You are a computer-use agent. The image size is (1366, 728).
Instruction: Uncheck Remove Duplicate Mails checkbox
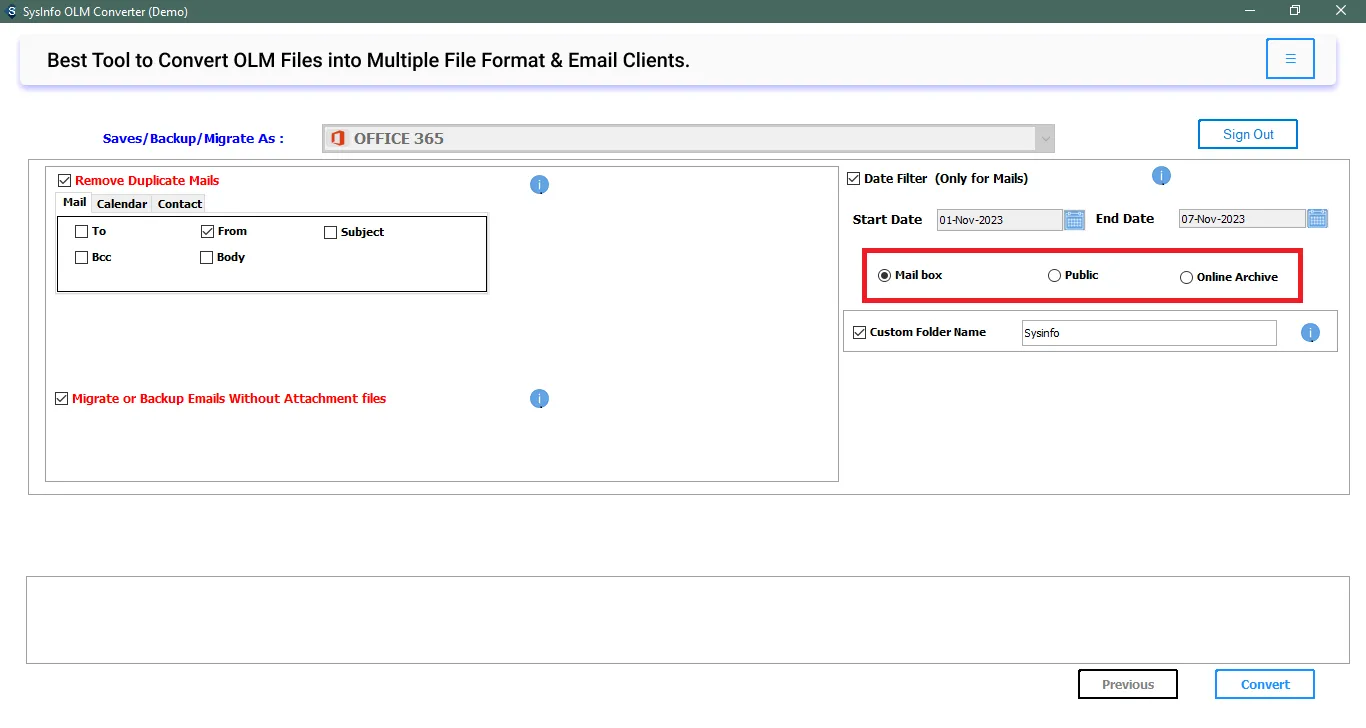point(65,181)
